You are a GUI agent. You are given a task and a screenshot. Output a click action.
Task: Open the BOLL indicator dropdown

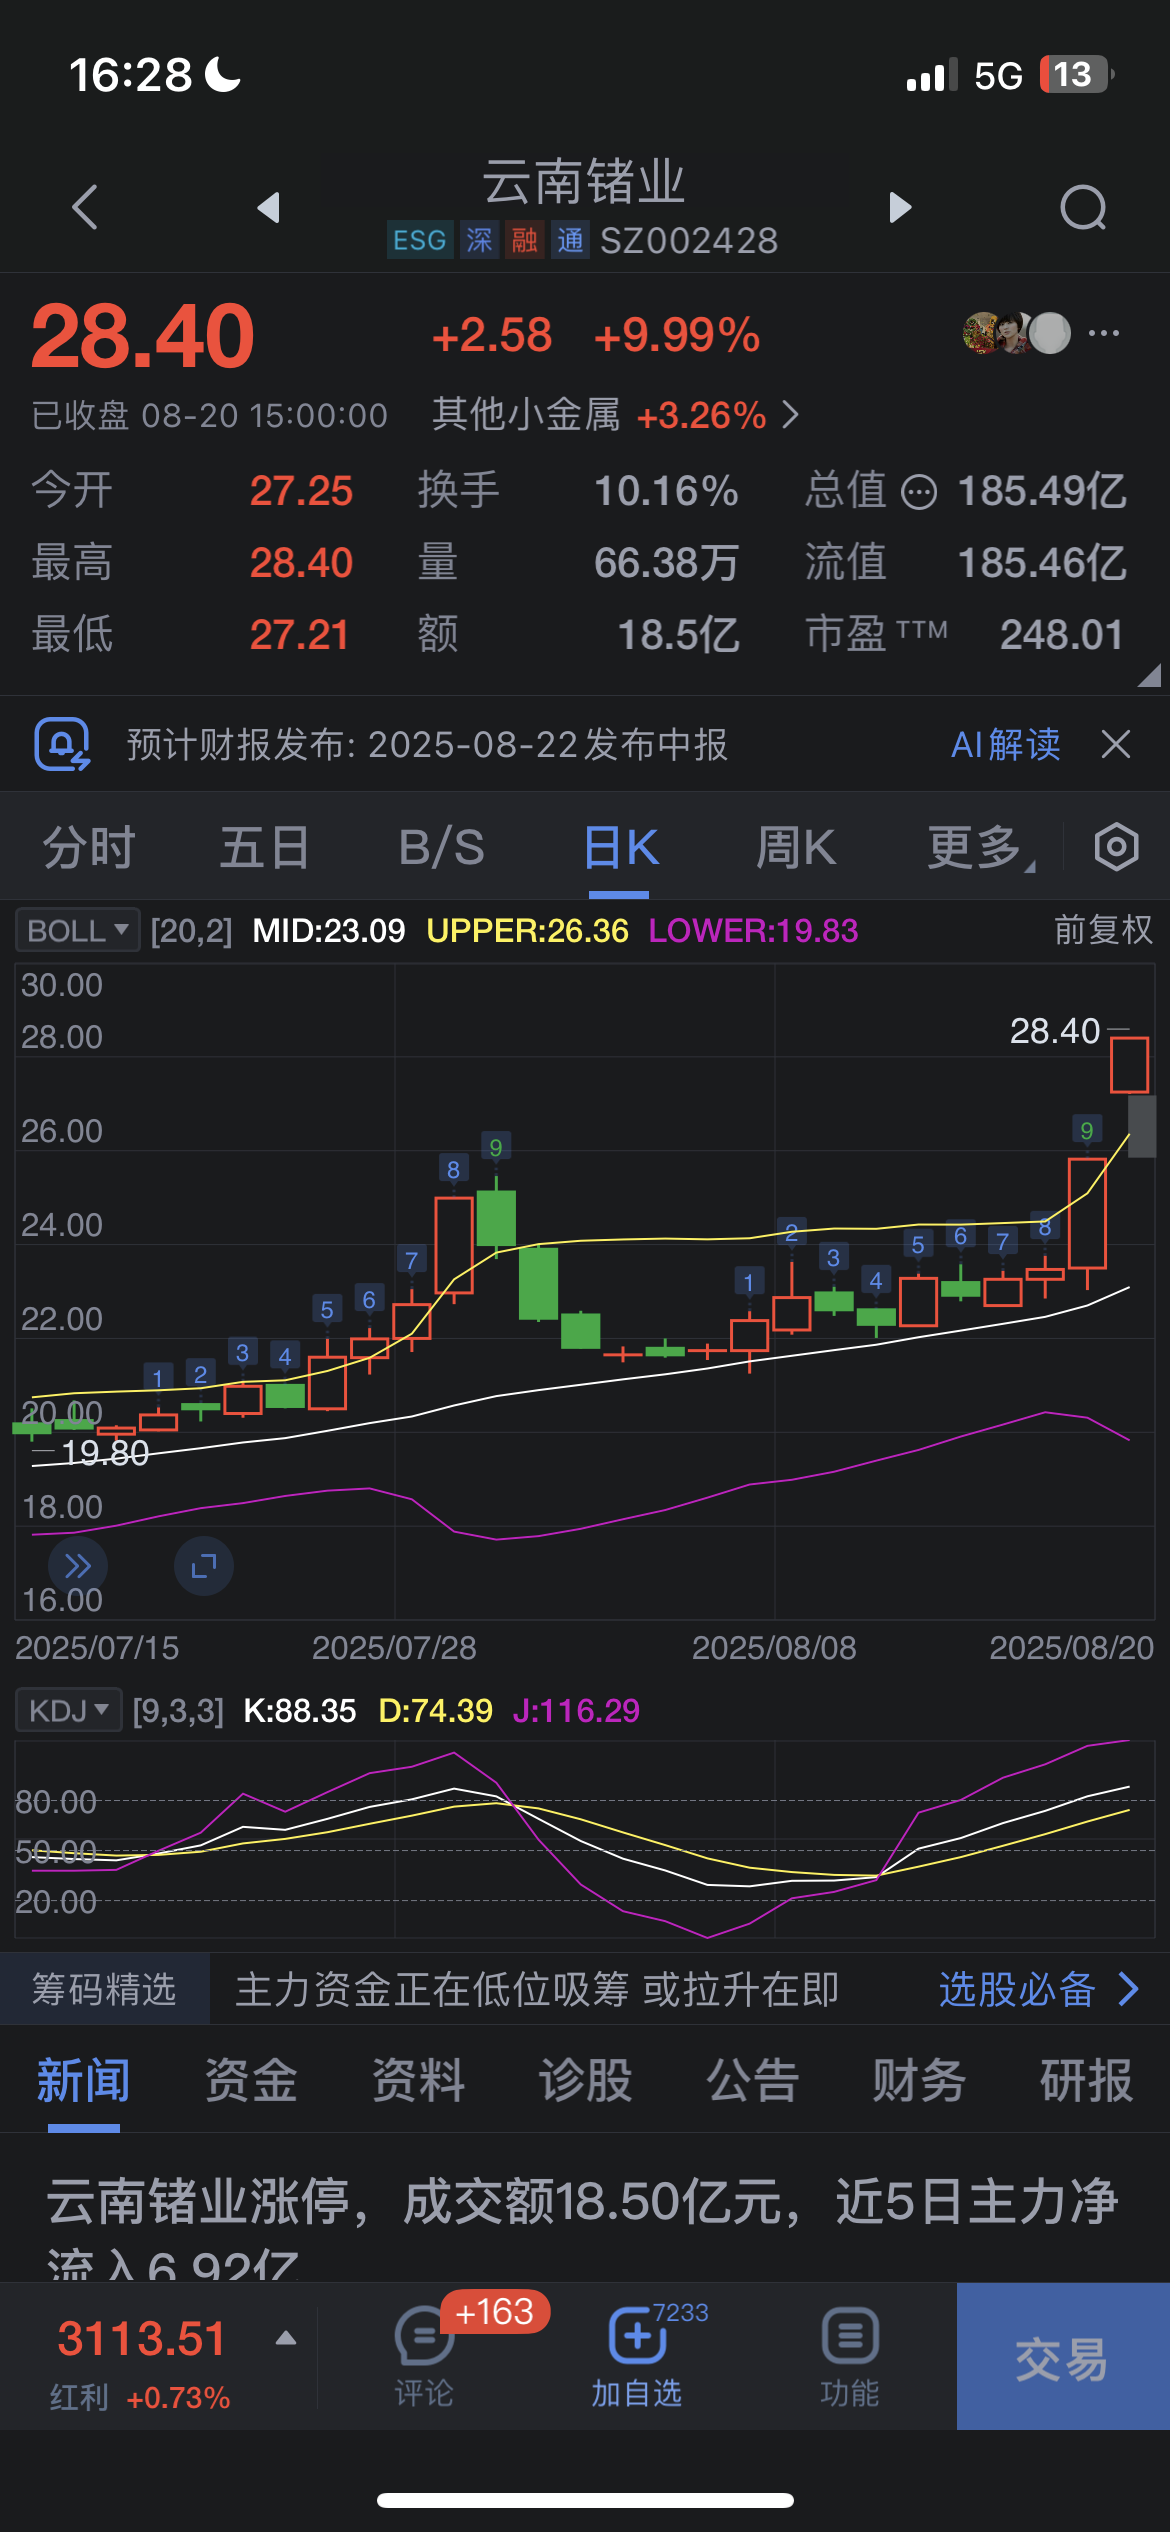click(78, 930)
